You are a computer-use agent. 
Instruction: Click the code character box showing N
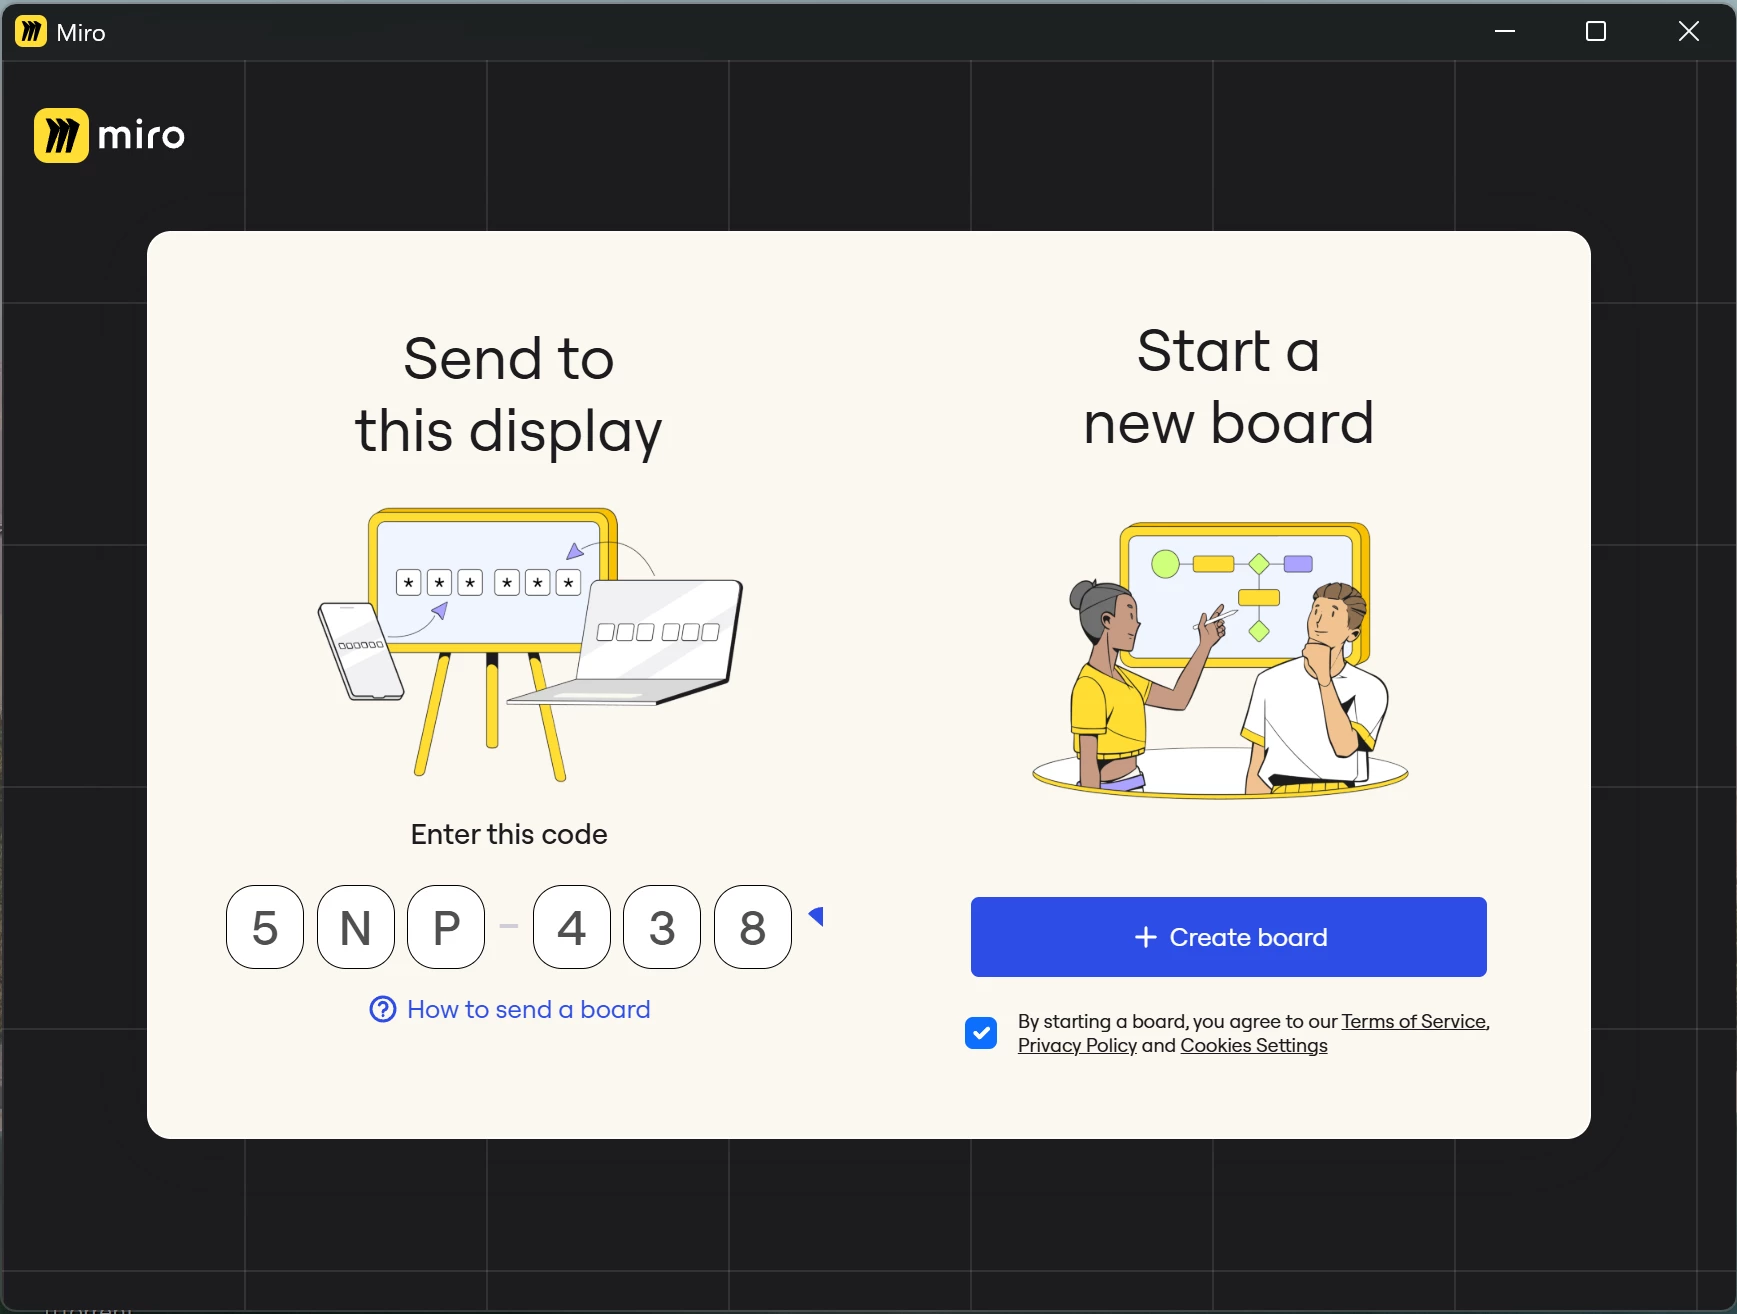click(356, 927)
